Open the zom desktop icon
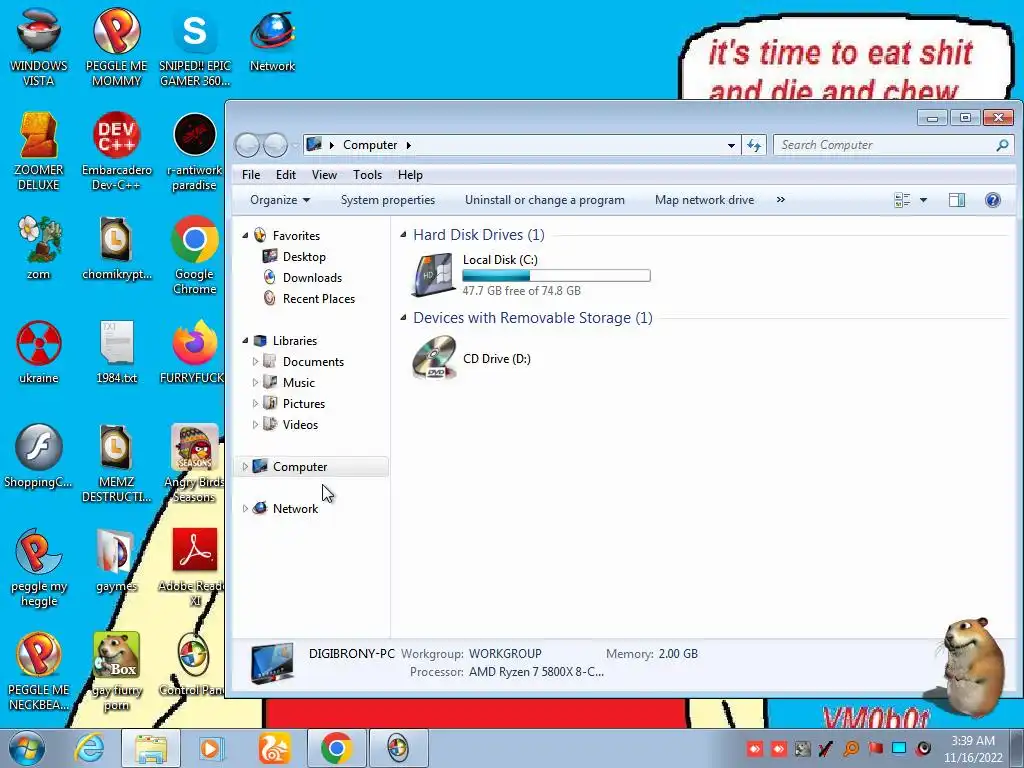 click(39, 248)
